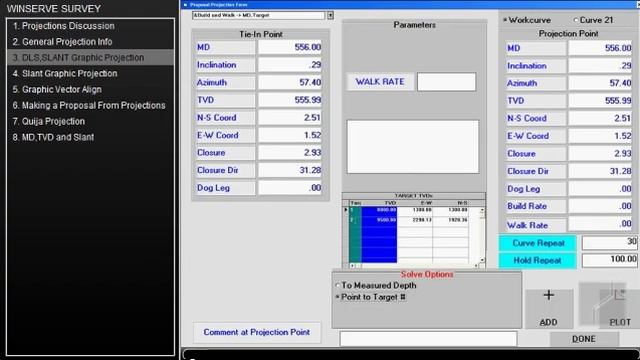640x360 pixels.
Task: Click Projection Point Closure Dir value field
Action: [x=600, y=171]
